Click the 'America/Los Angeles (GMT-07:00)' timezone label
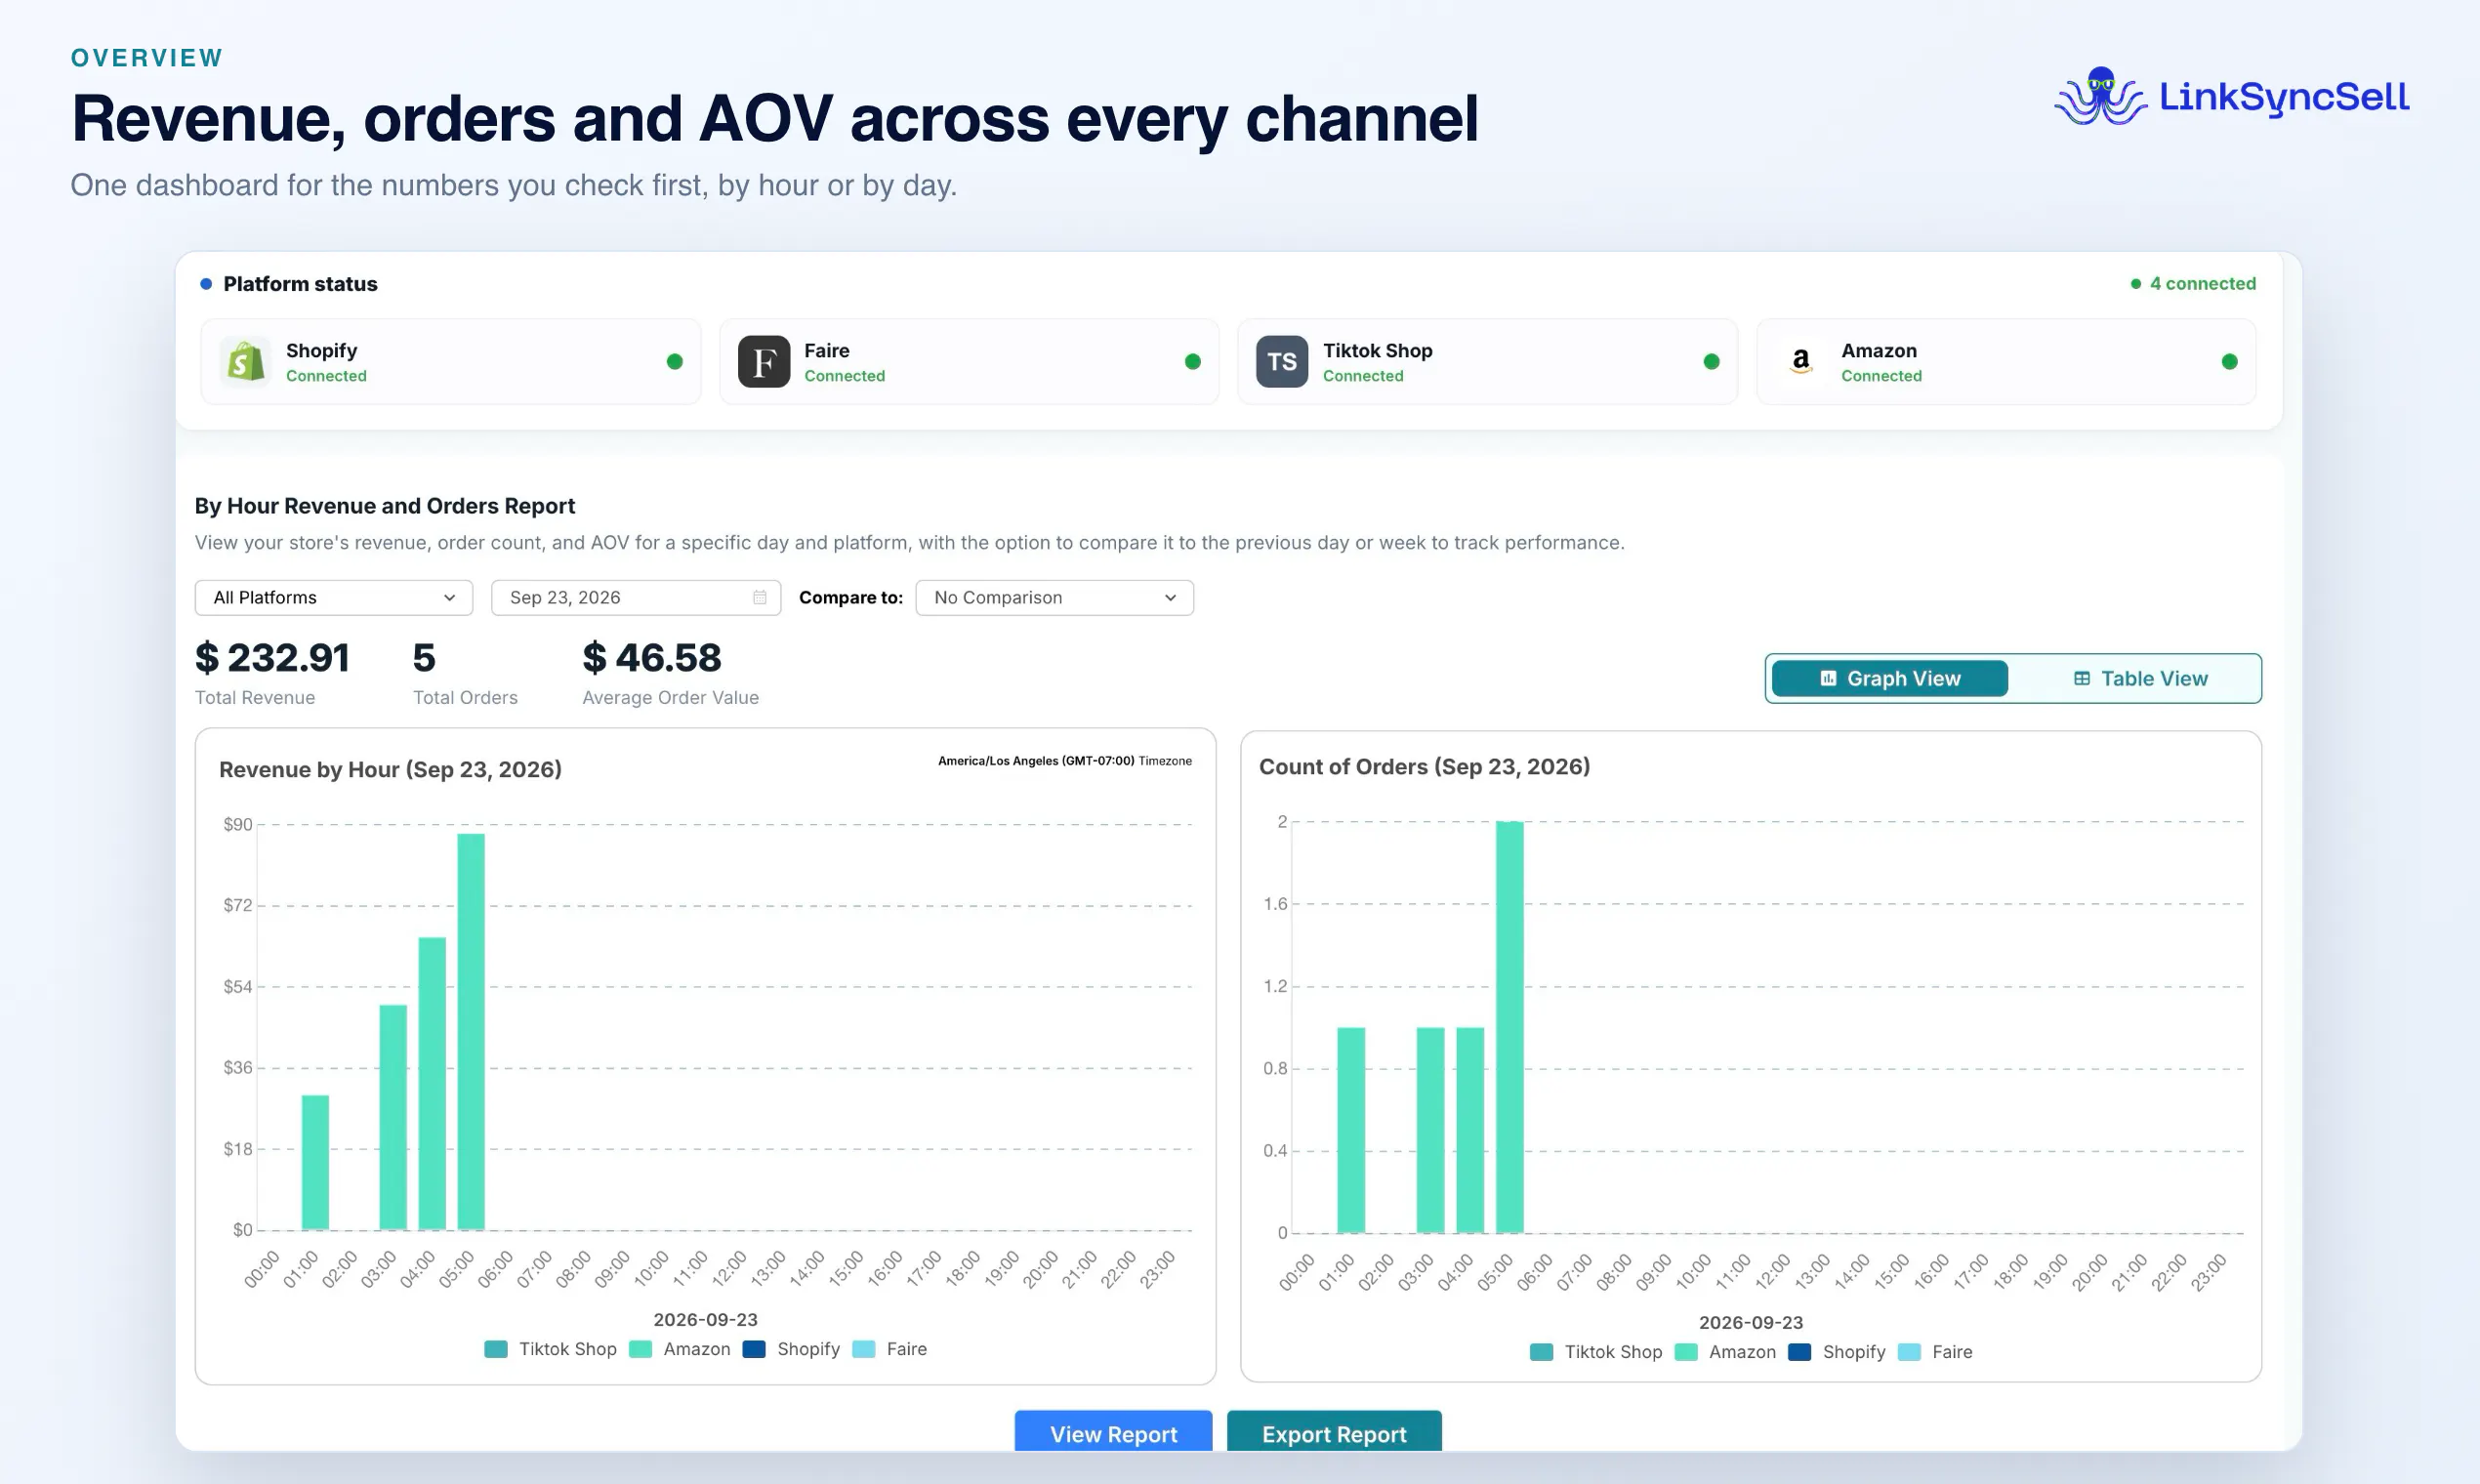Image resolution: width=2480 pixels, height=1484 pixels. coord(1036,761)
